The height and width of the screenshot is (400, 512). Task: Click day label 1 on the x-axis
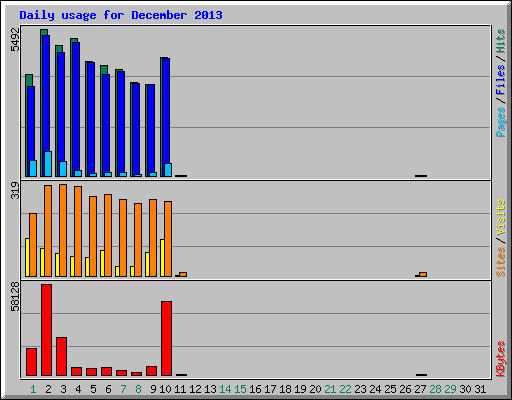pos(33,389)
